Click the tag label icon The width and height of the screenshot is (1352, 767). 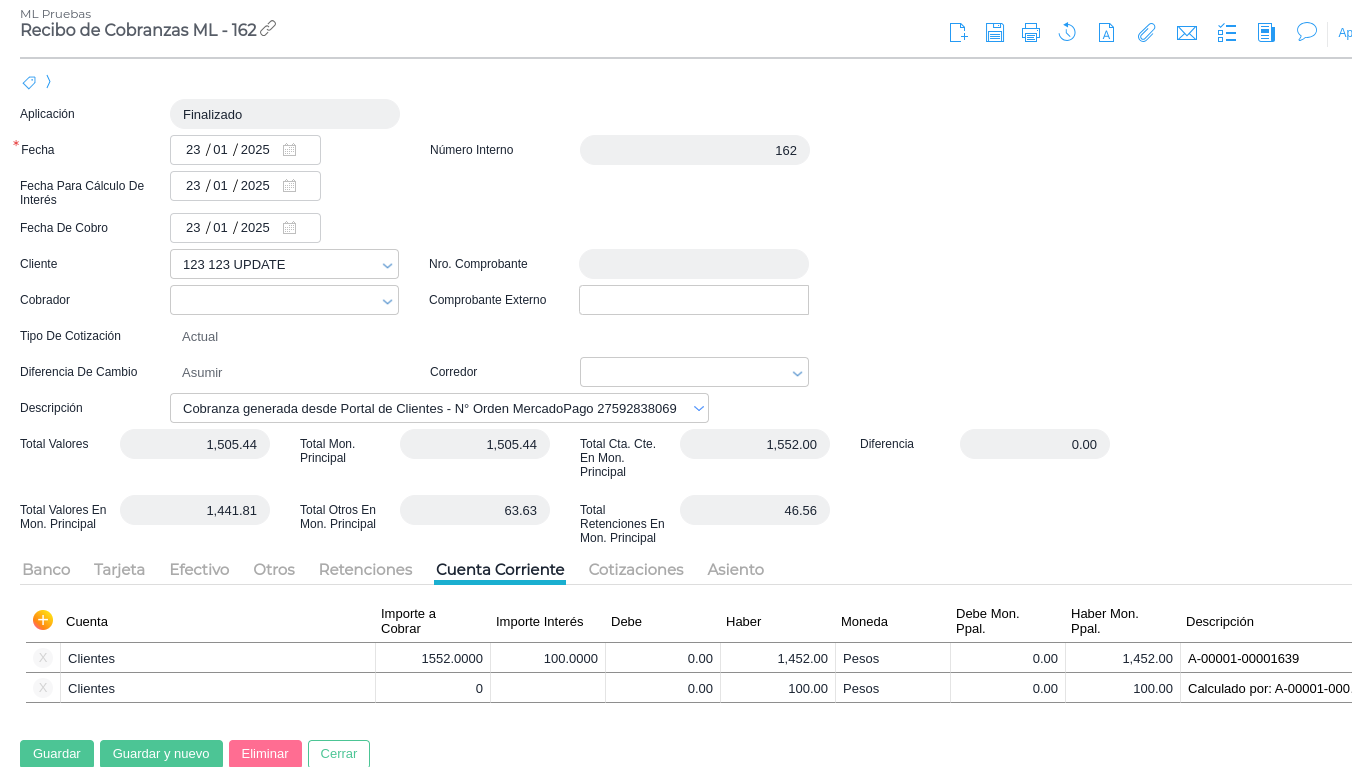(29, 82)
